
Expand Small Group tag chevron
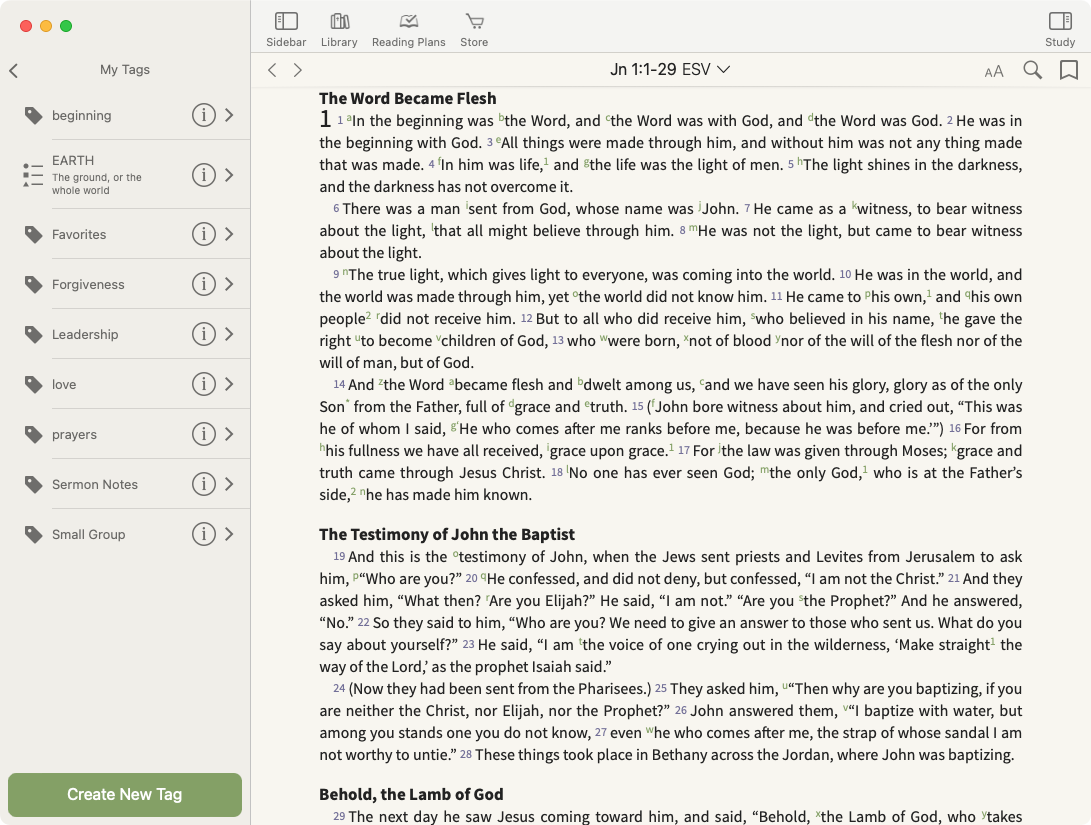click(x=230, y=534)
